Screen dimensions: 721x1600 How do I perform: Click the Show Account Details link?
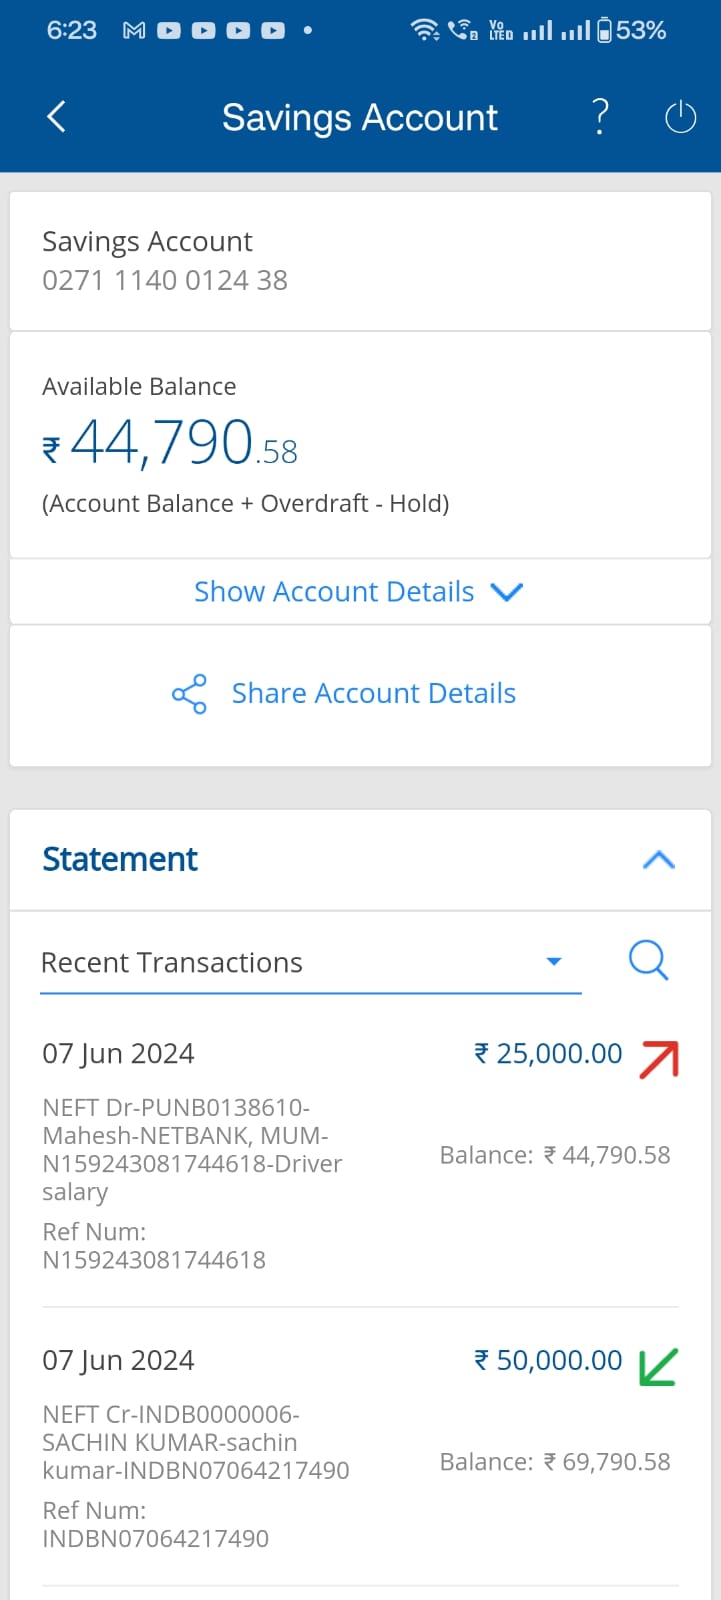(x=334, y=592)
